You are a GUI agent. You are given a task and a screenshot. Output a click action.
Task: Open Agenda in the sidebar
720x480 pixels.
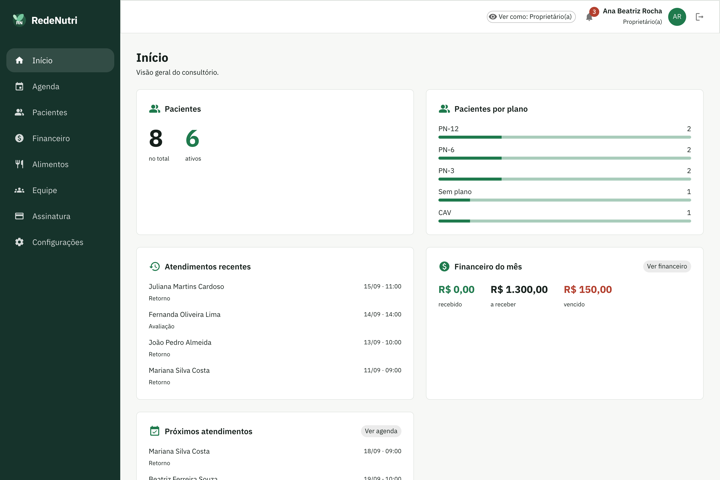point(60,86)
